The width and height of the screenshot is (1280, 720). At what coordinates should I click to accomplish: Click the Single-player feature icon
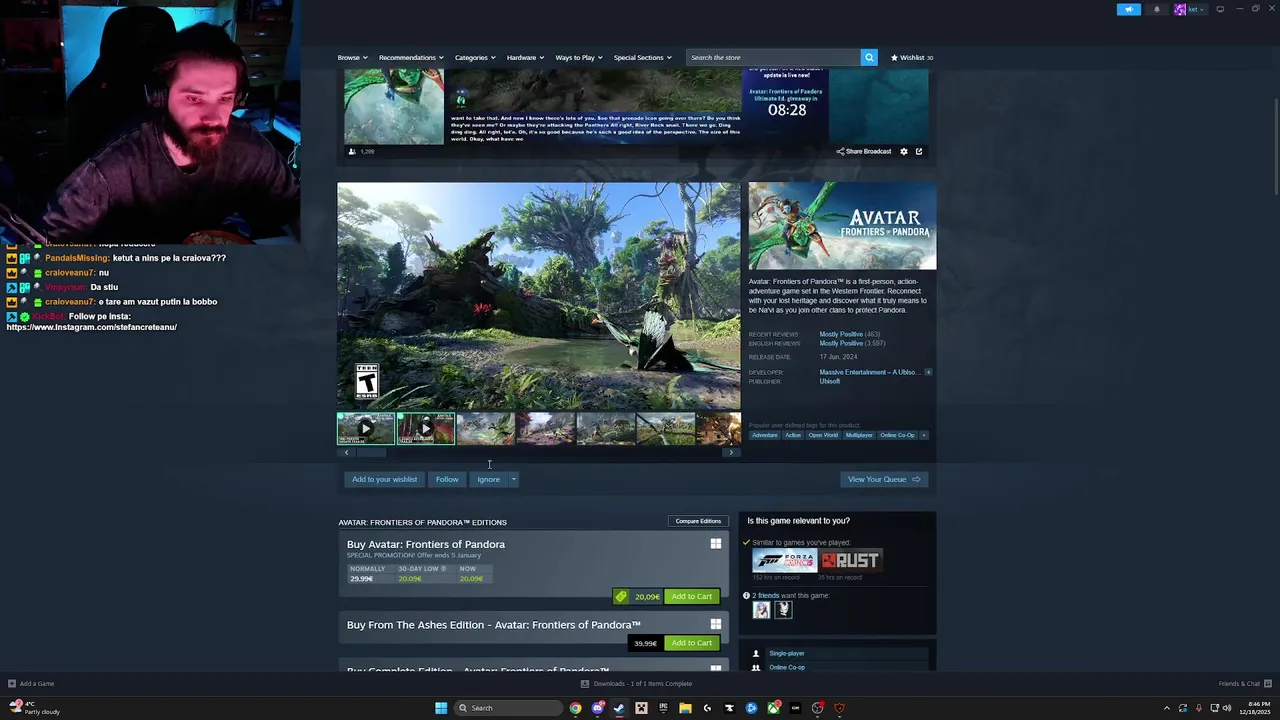(x=756, y=653)
